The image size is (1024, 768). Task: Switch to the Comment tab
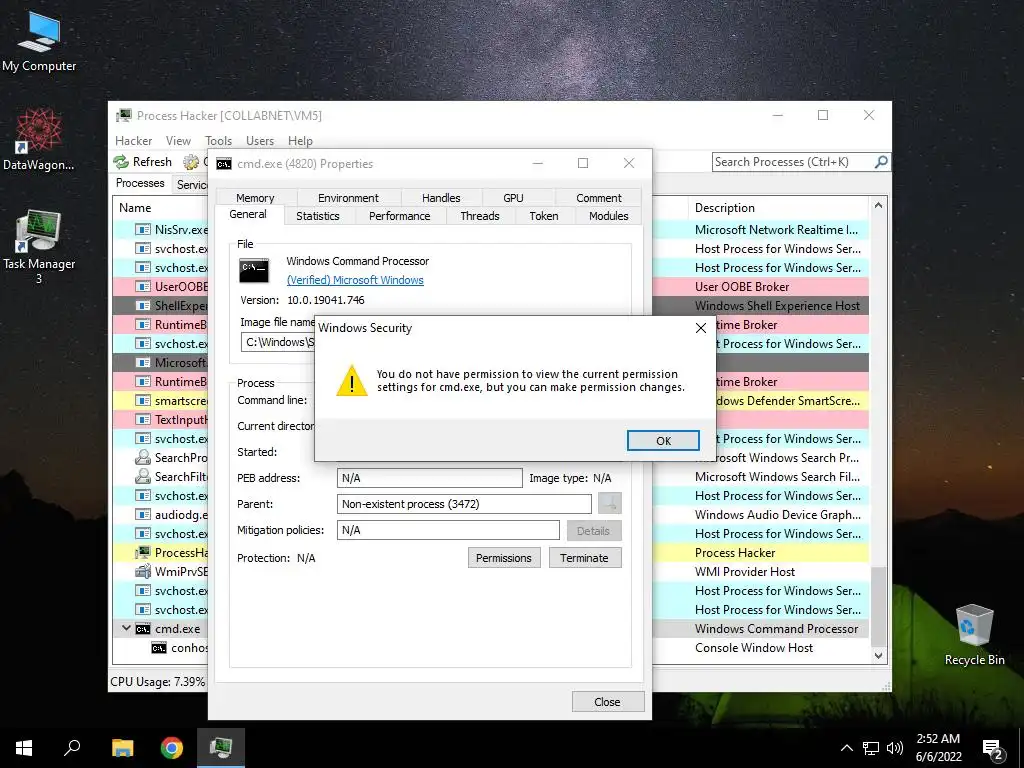(599, 198)
